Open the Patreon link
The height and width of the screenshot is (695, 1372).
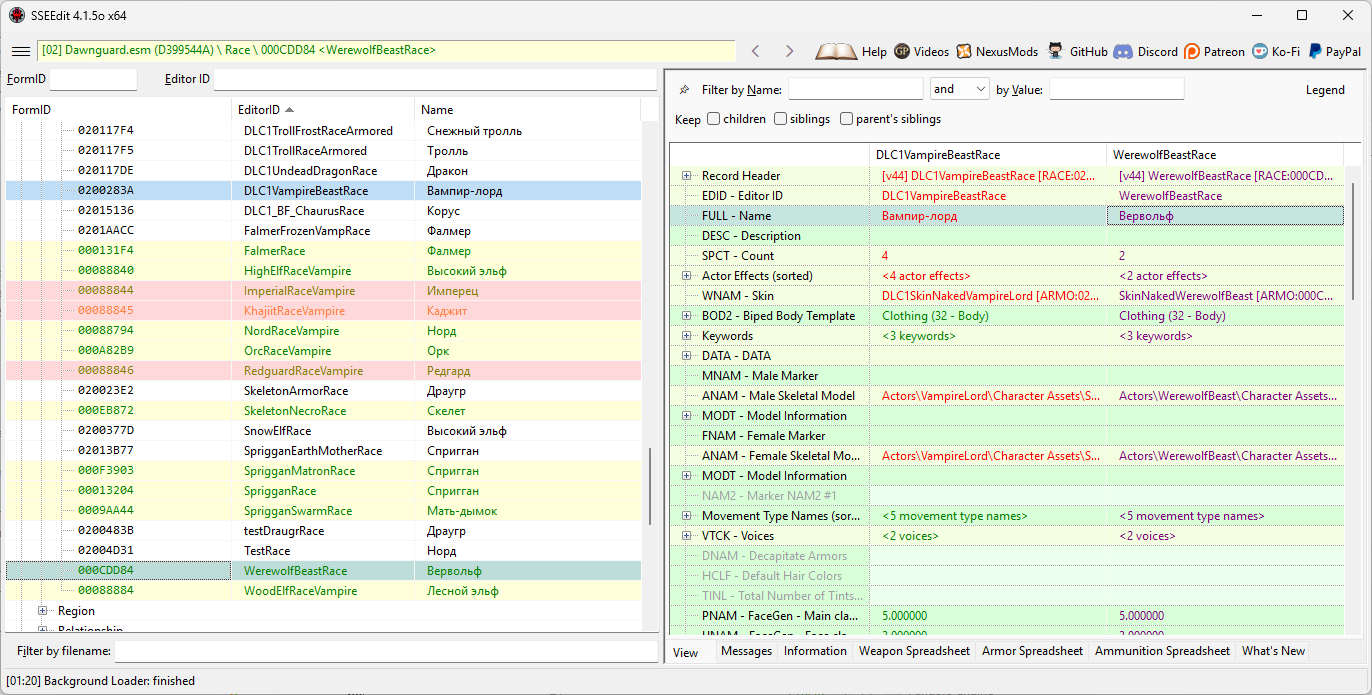click(x=1214, y=51)
